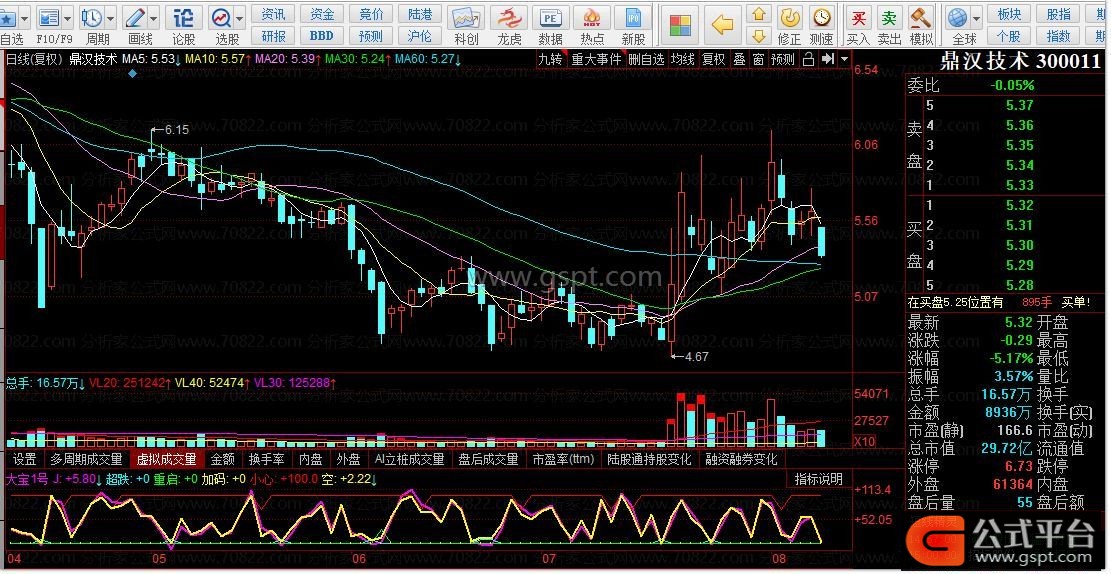Click the 研报 research reports button
Viewport: 1111px width, 574px height.
pos(273,35)
